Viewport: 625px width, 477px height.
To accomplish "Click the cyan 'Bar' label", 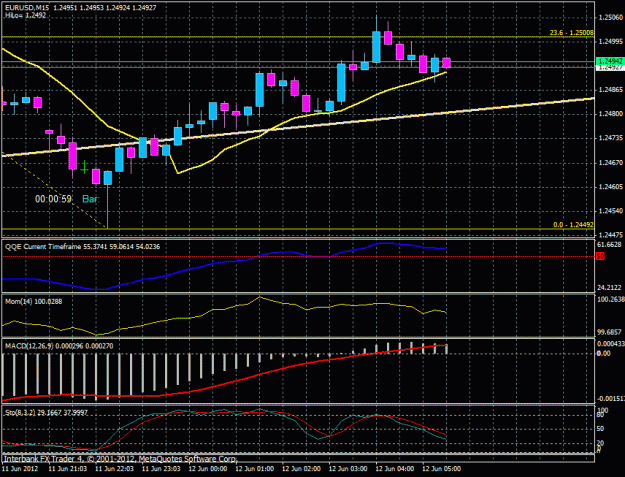I will [x=90, y=199].
